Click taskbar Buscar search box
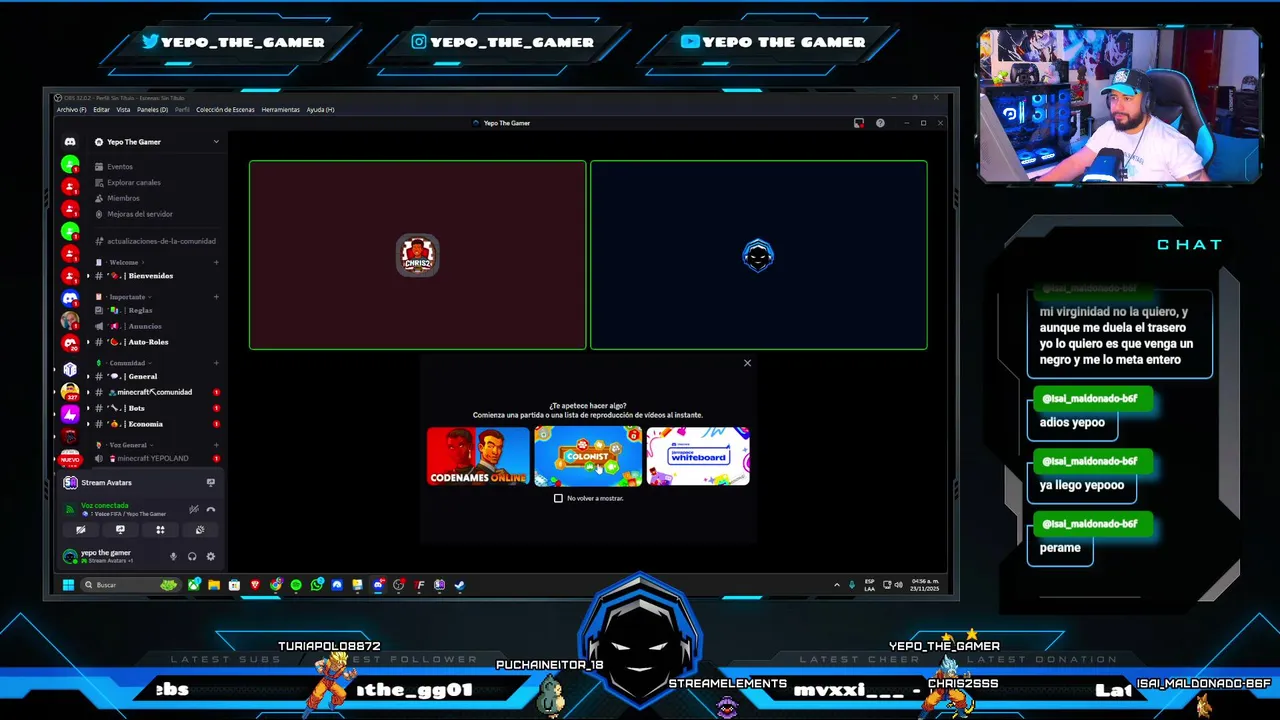Image resolution: width=1280 pixels, height=720 pixels. point(131,585)
